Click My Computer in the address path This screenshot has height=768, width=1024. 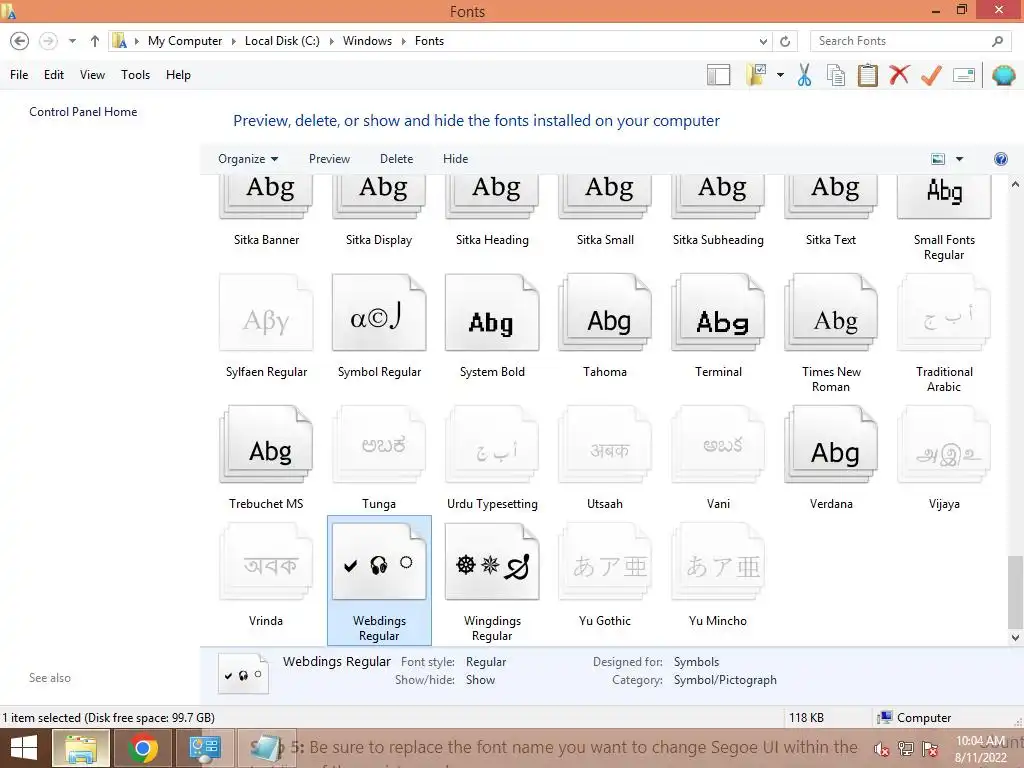(x=185, y=41)
